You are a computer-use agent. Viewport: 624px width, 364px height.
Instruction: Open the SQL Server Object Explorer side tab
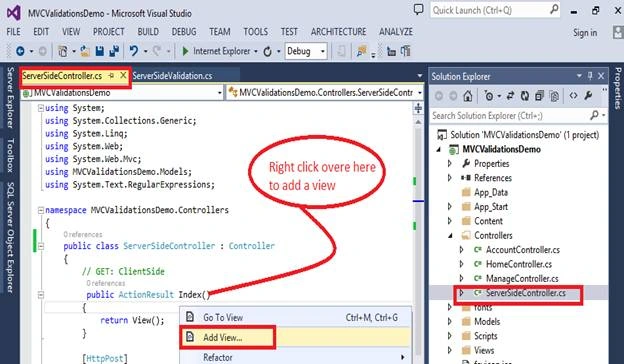click(10, 237)
